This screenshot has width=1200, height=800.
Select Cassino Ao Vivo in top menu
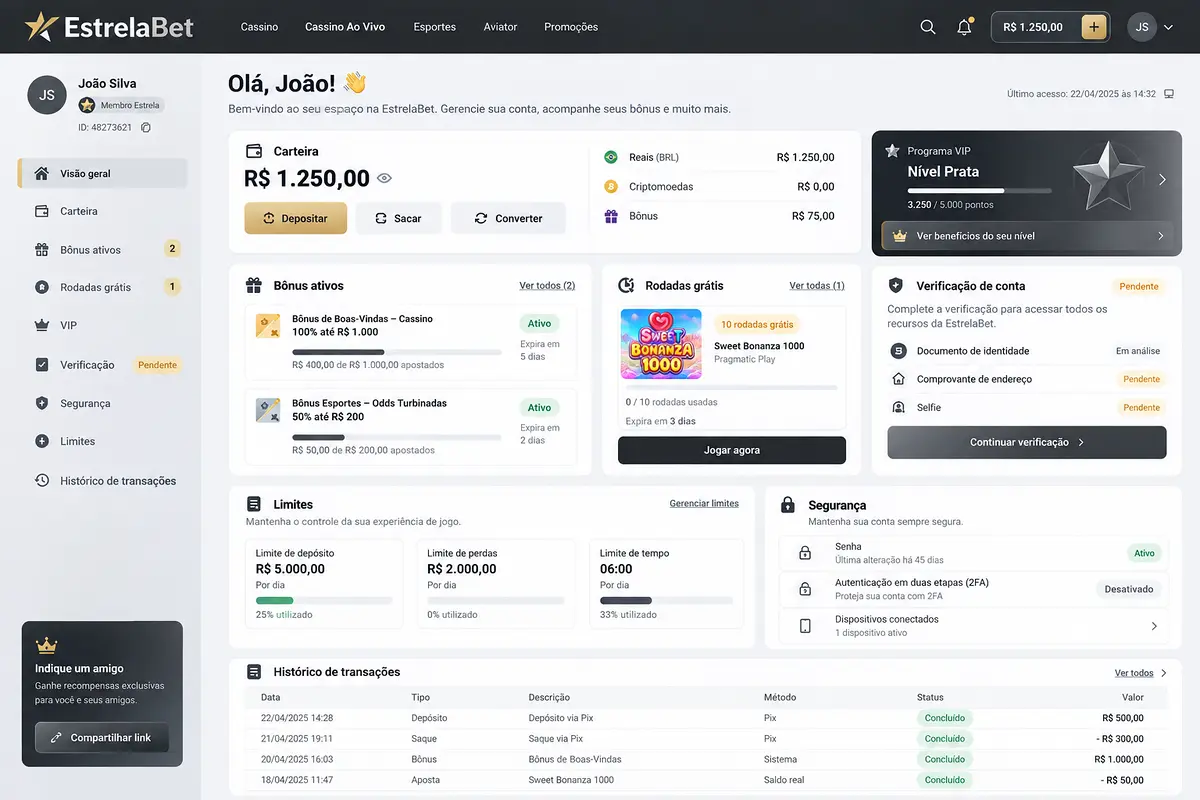[345, 27]
